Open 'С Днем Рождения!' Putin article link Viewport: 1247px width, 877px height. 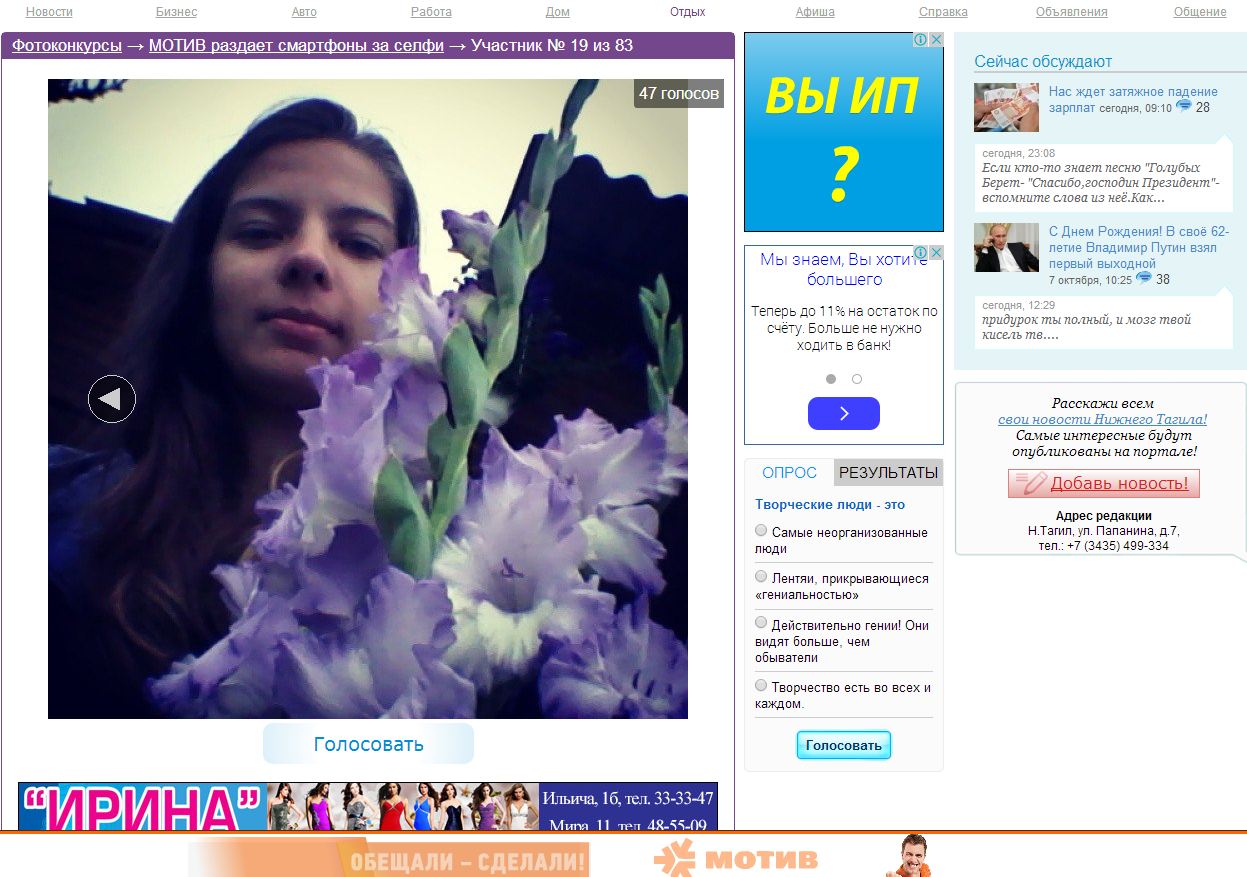coord(1139,248)
